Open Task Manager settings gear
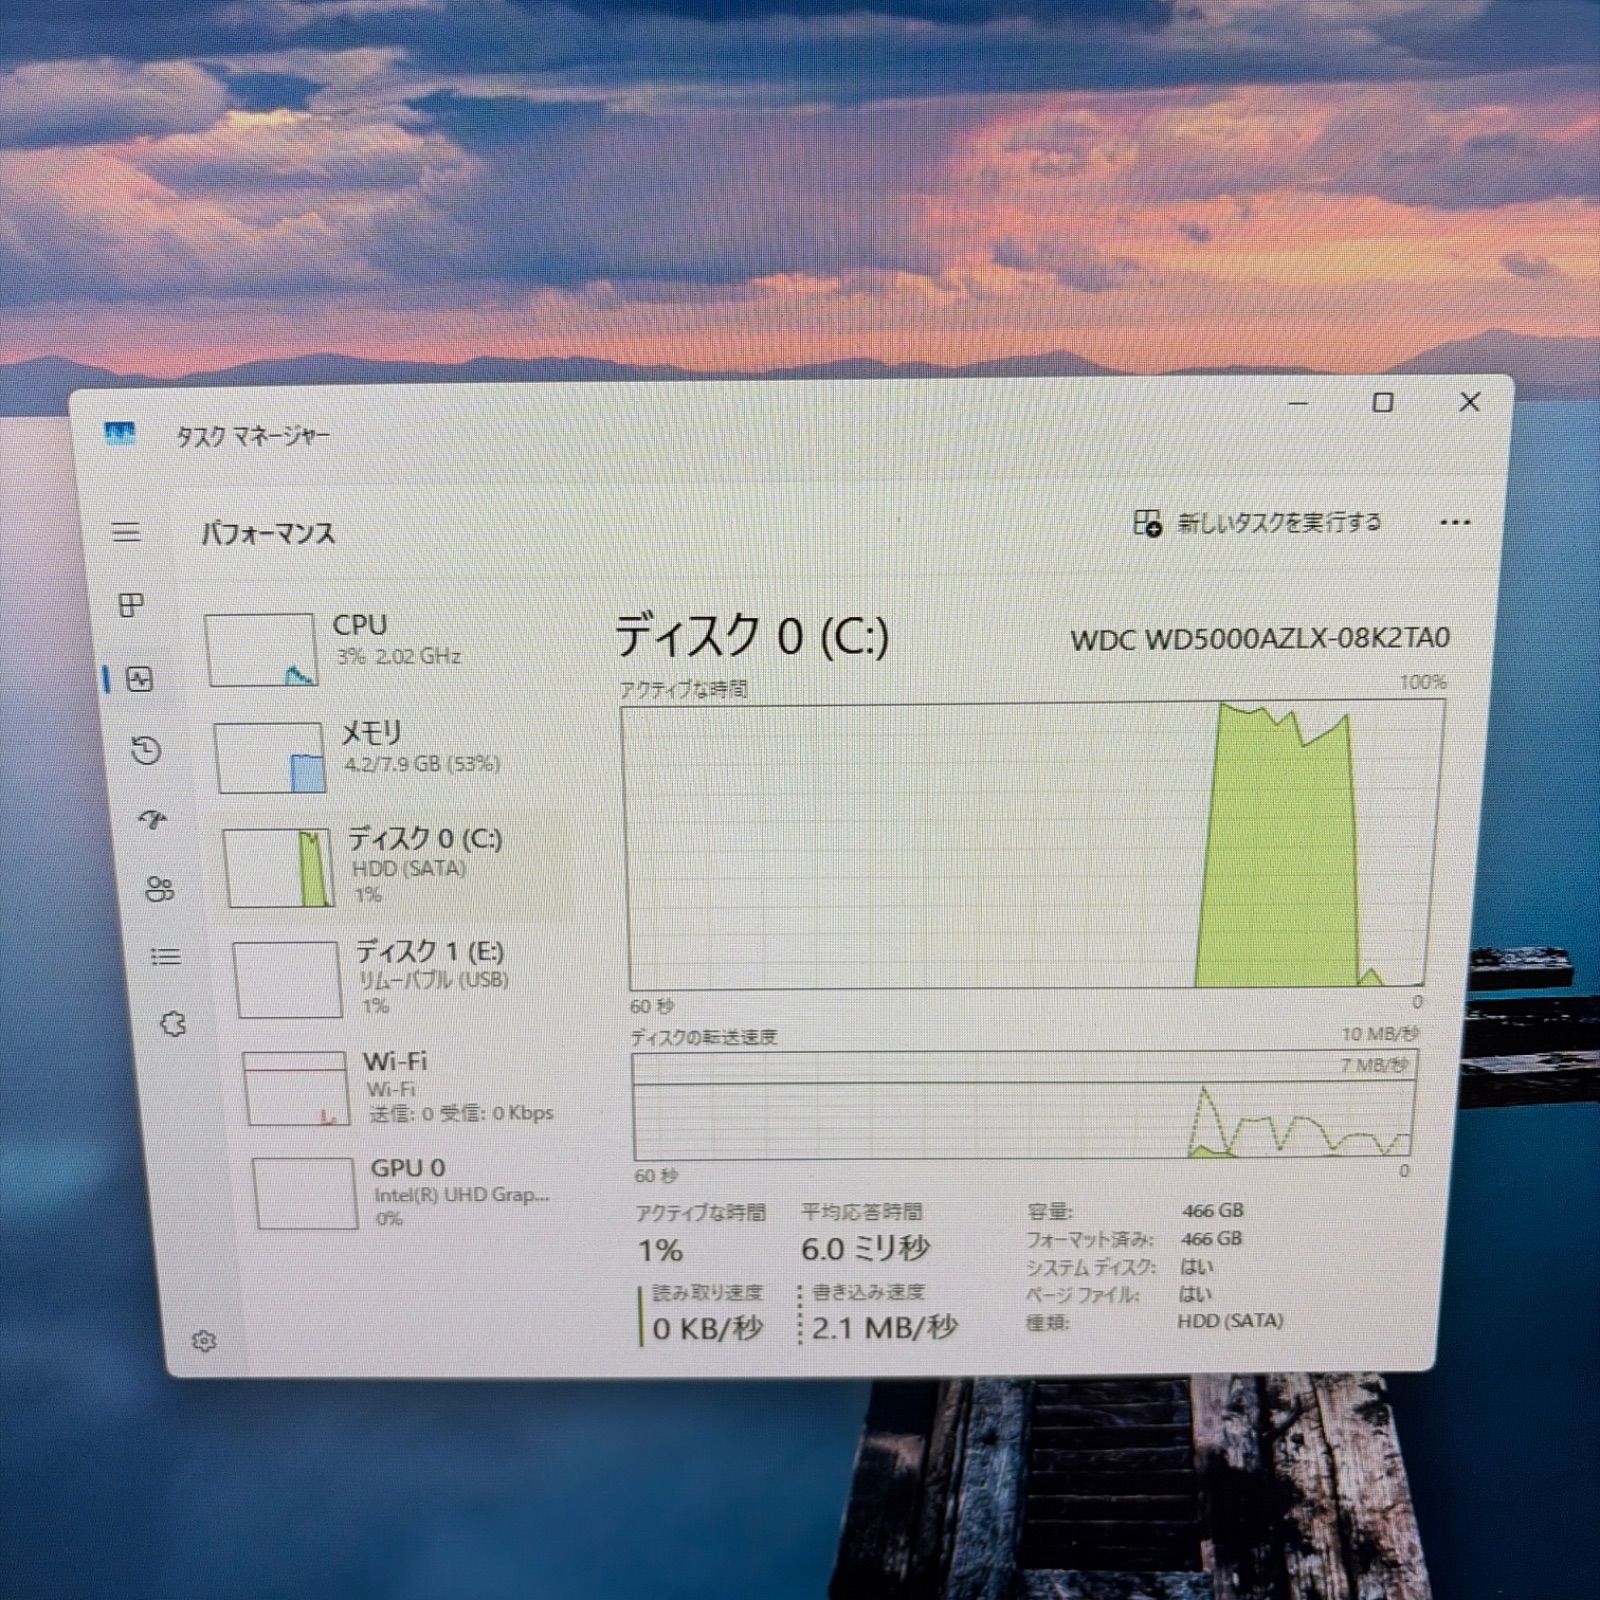This screenshot has height=1600, width=1600. (x=204, y=1341)
